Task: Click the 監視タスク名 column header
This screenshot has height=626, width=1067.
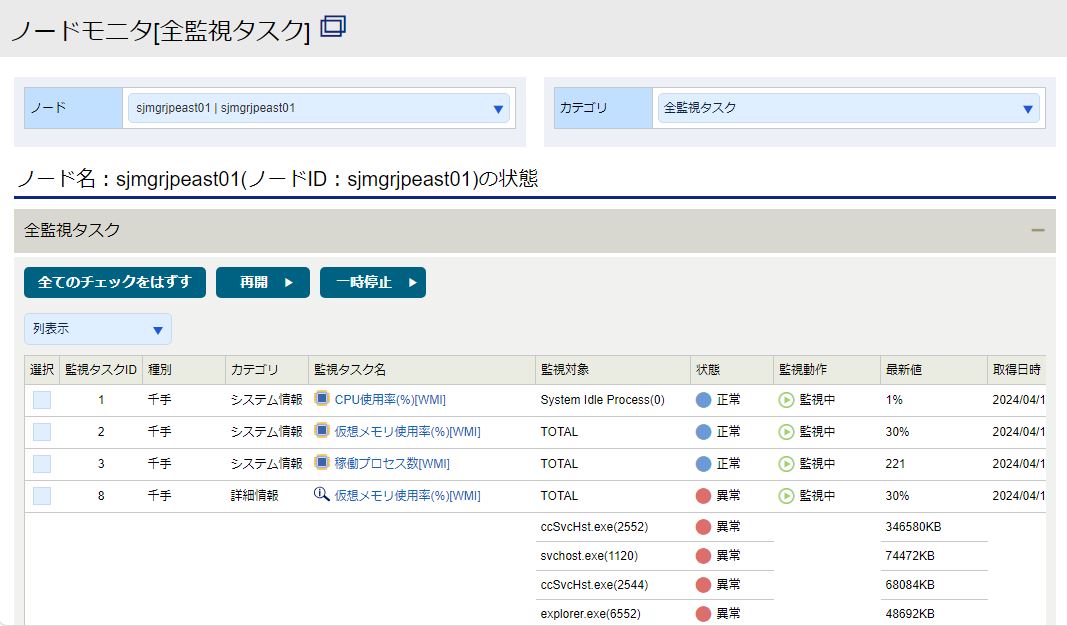Action: pyautogui.click(x=422, y=369)
